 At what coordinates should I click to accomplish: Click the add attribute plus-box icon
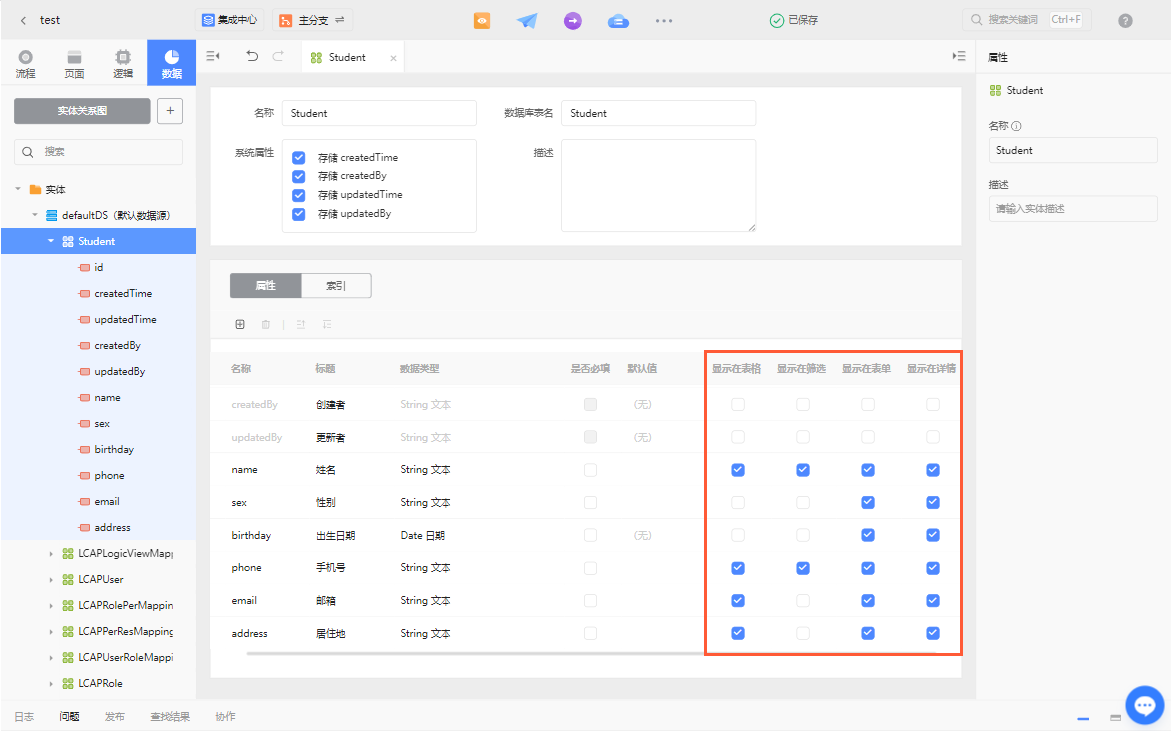[x=240, y=324]
